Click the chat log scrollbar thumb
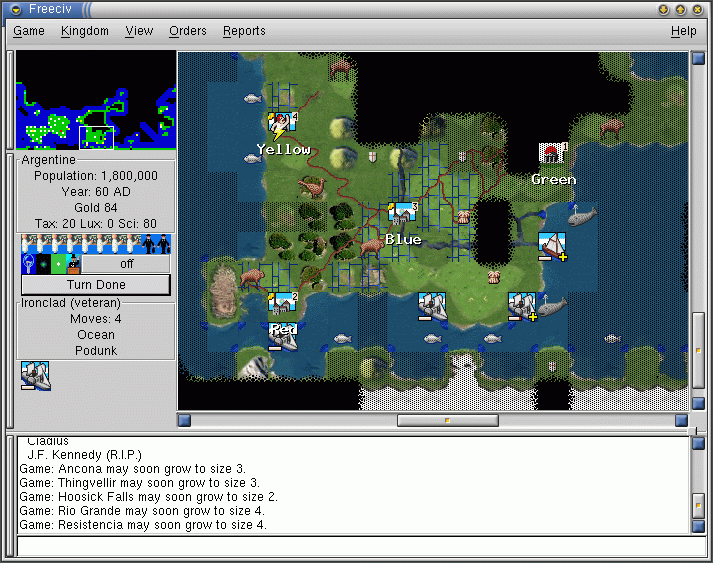Screen dimensions: 713x563 698,506
